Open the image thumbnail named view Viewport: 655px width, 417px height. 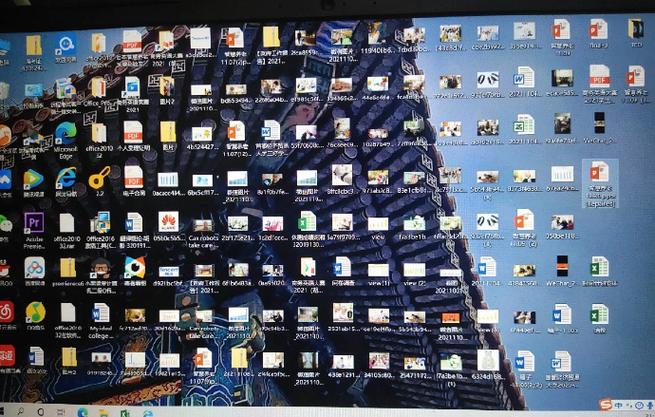378,224
